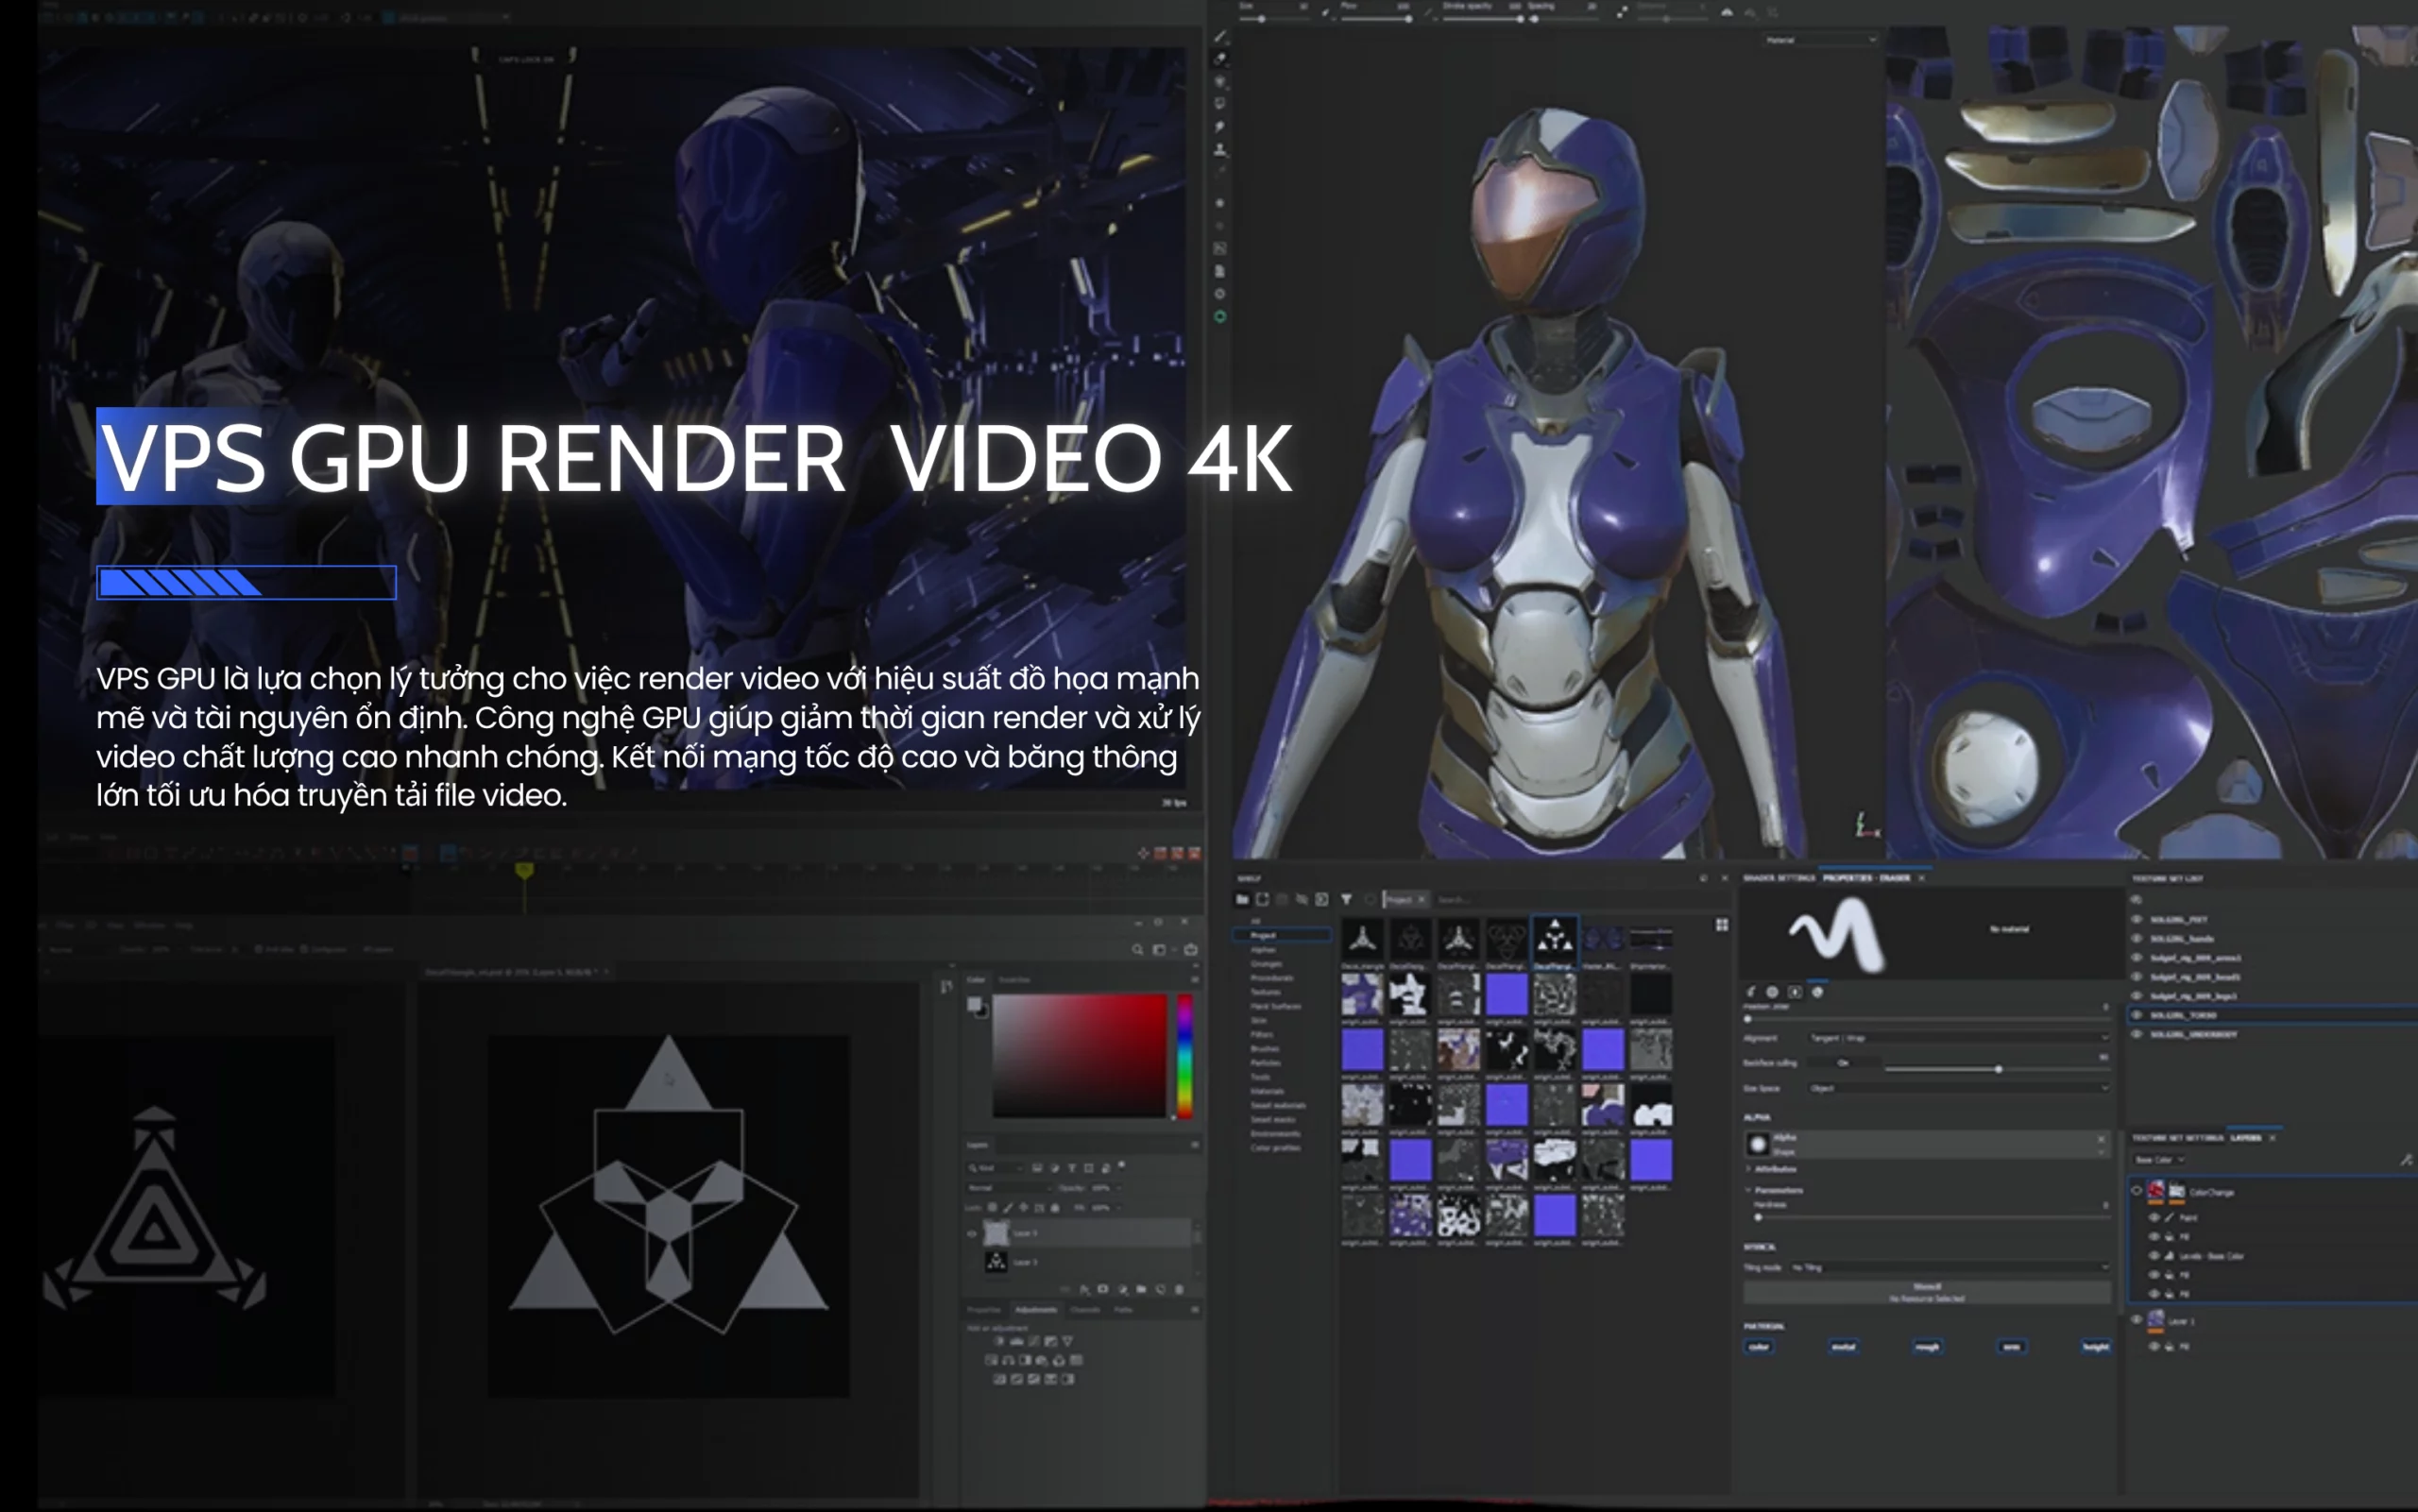Open the Size Space dropdown
This screenshot has height=1512, width=2418.
coord(1960,1088)
